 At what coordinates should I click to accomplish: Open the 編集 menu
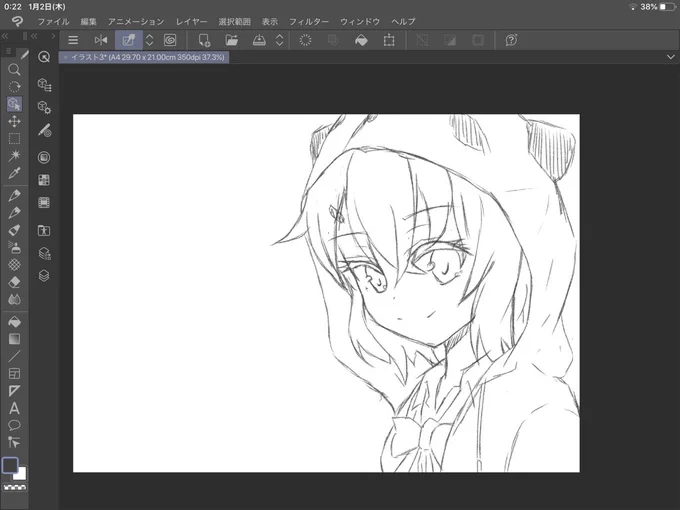pyautogui.click(x=88, y=22)
